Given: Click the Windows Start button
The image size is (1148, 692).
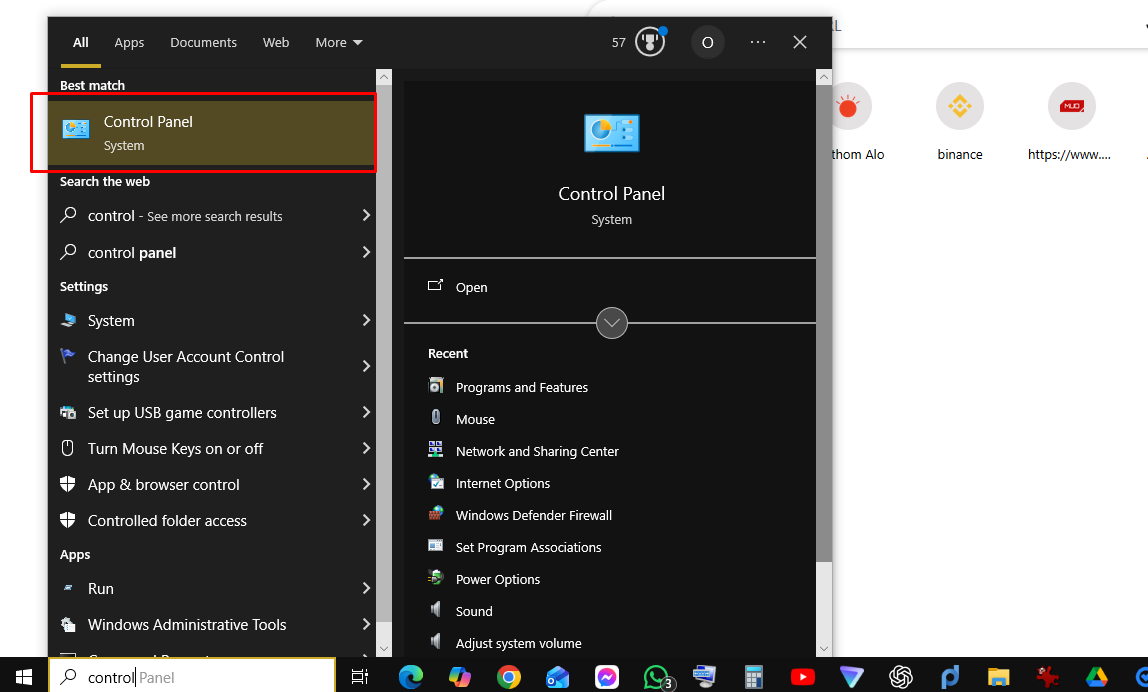Looking at the screenshot, I should pyautogui.click(x=24, y=677).
